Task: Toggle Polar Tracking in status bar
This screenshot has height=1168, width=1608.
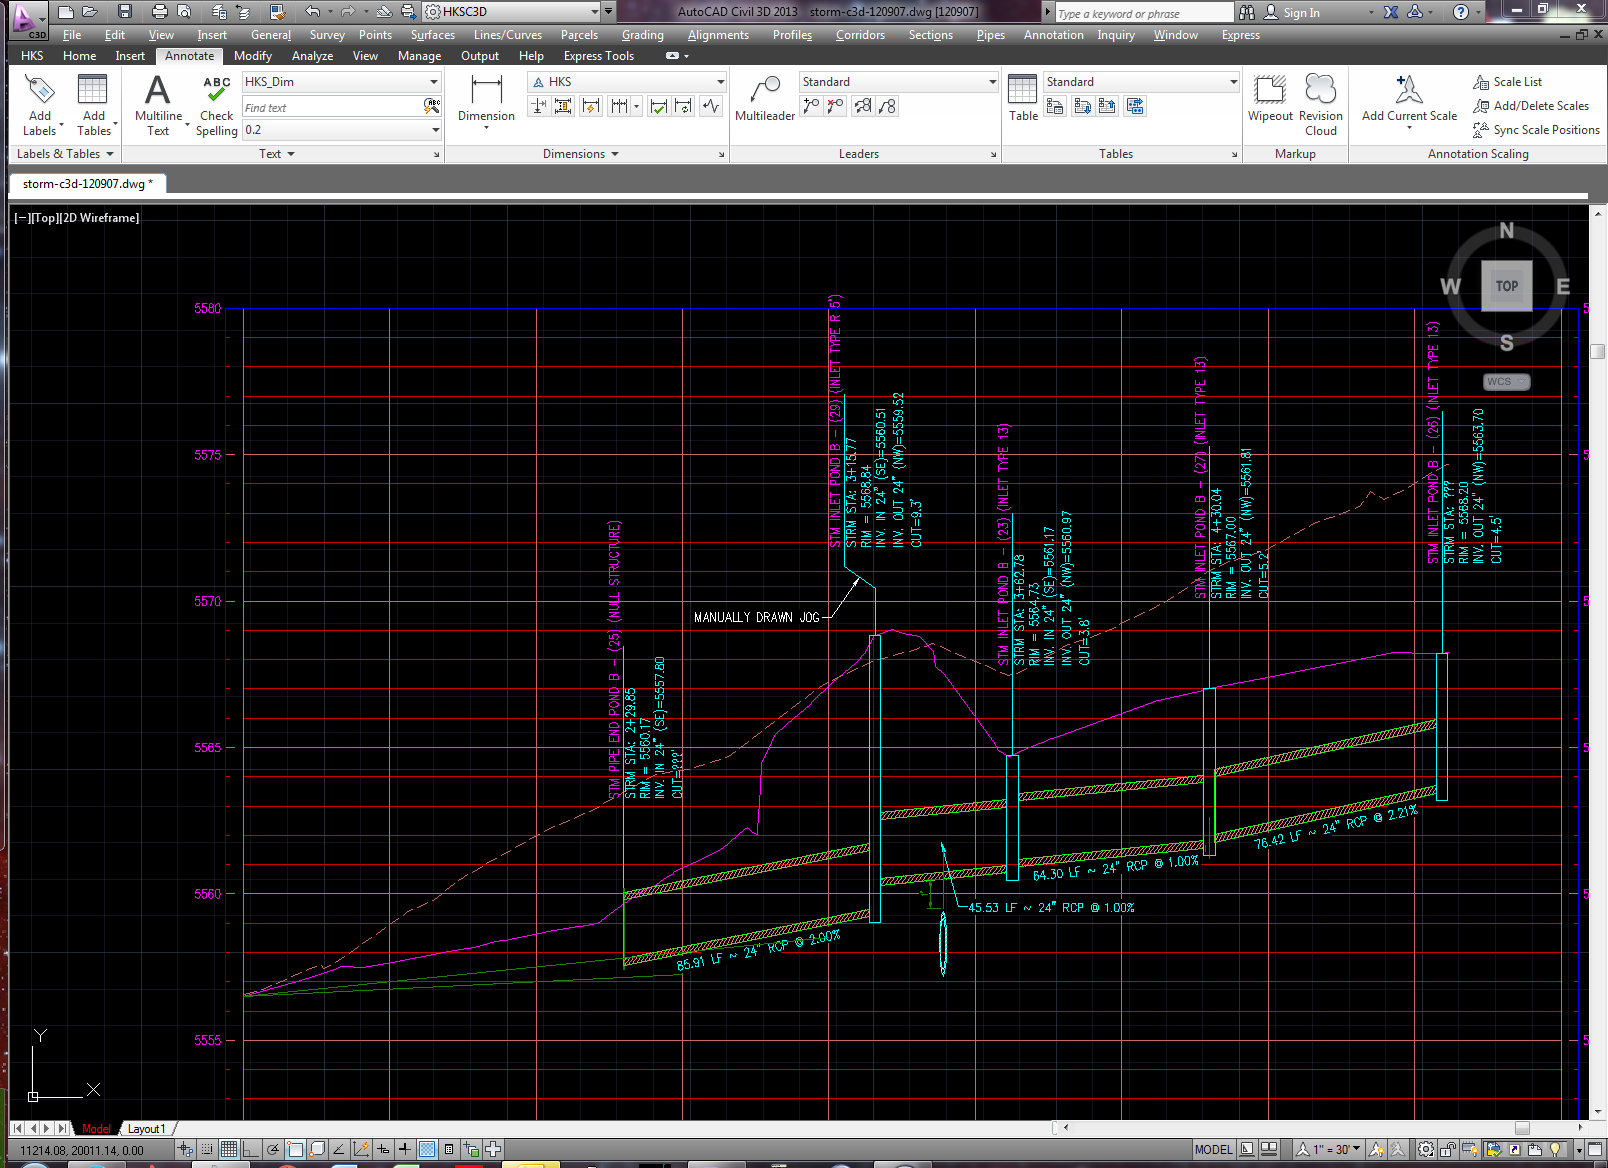Action: (273, 1150)
